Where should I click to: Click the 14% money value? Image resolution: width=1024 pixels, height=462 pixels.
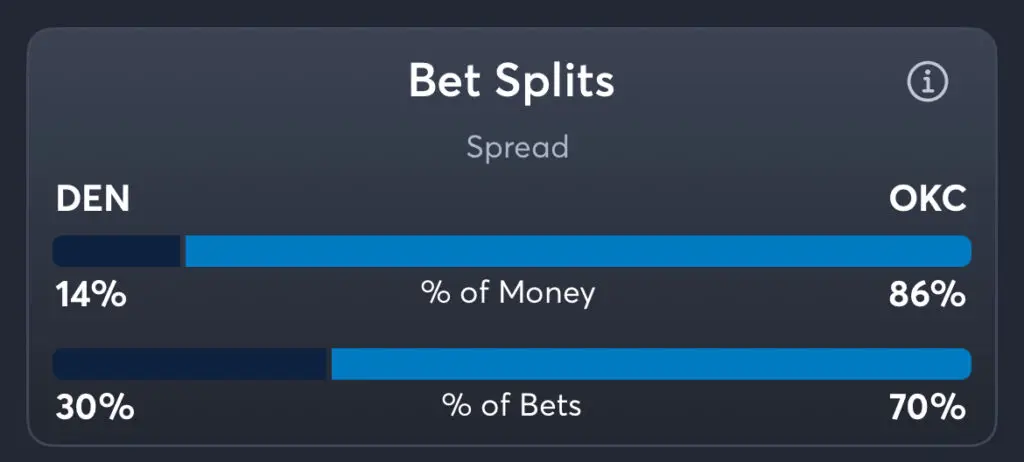(91, 295)
